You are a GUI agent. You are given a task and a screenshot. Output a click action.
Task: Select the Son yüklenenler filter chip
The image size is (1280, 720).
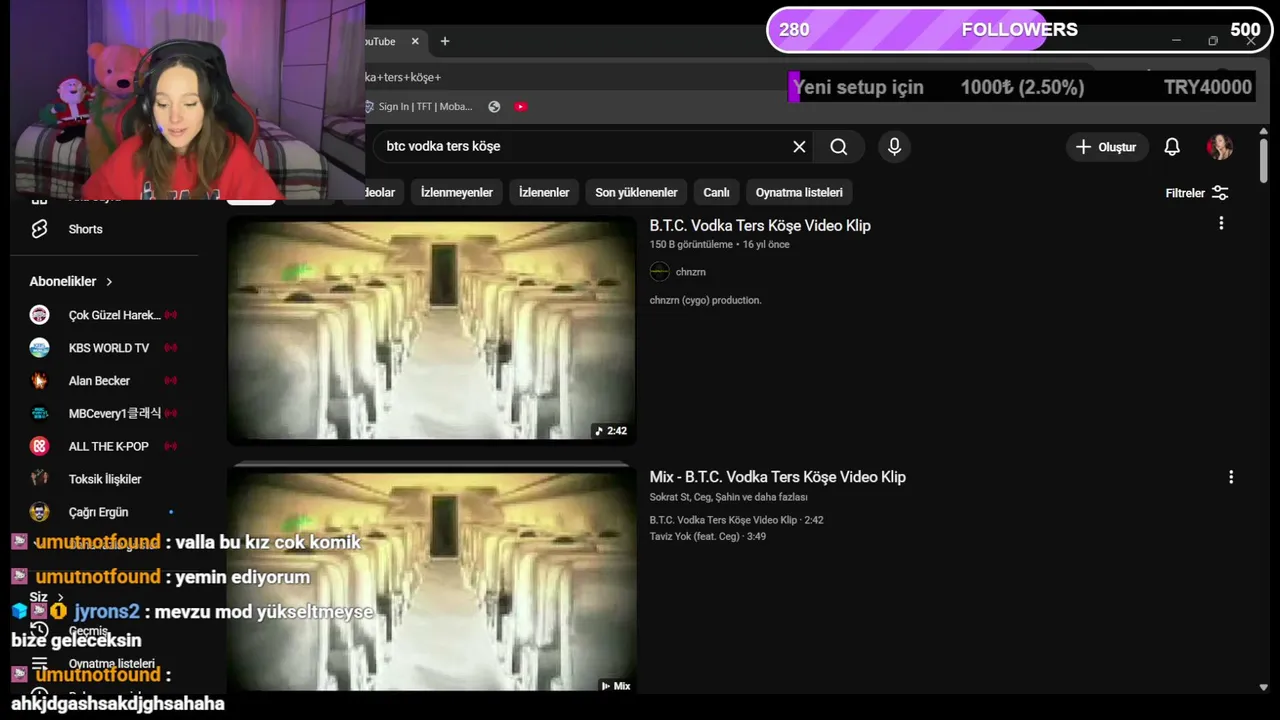coord(636,192)
